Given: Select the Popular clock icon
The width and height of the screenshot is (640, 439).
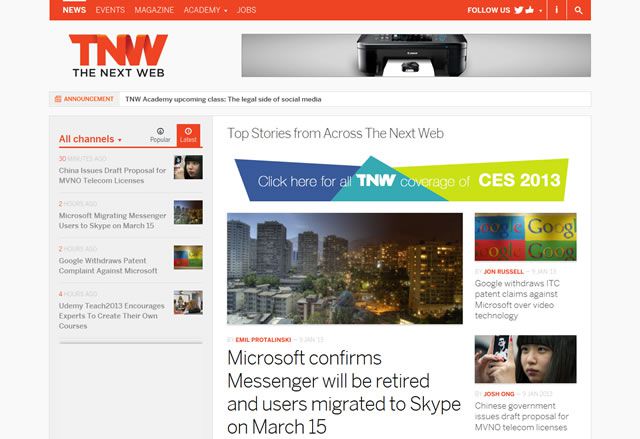Looking at the screenshot, I should (160, 131).
